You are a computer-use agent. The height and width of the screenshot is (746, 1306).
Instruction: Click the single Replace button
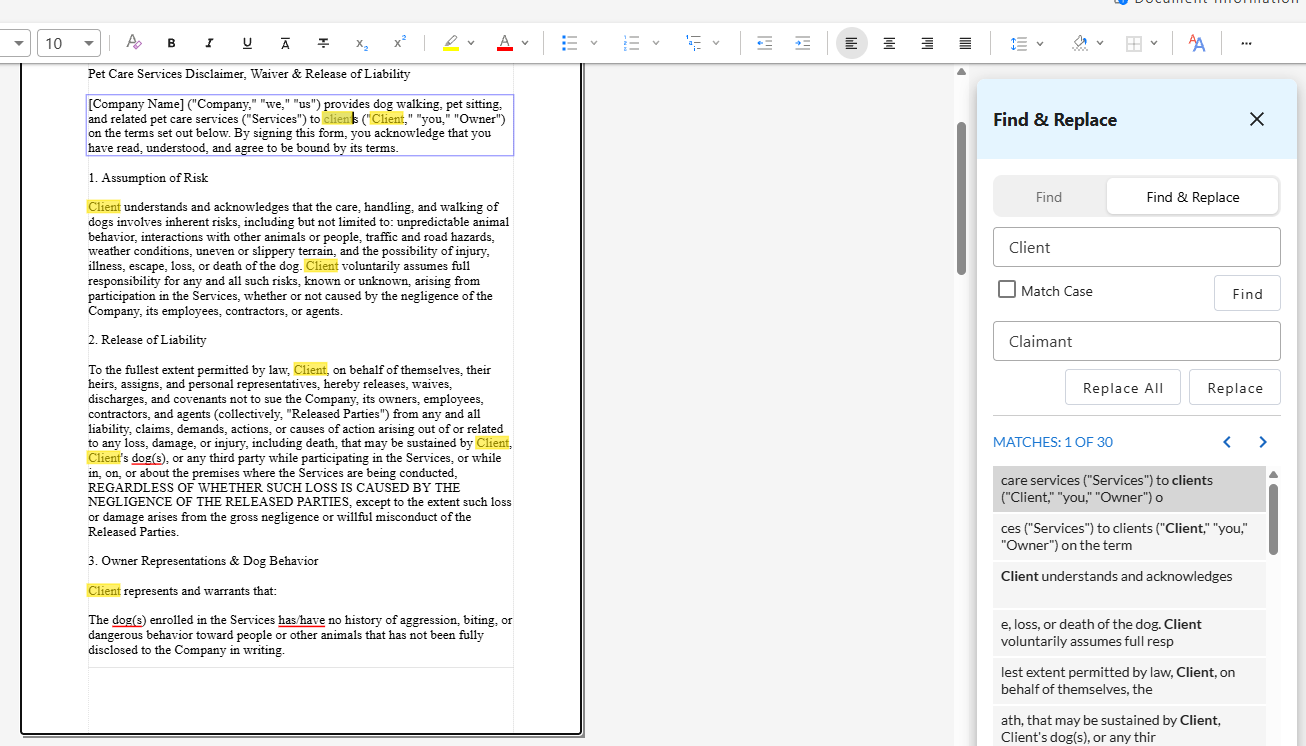pyautogui.click(x=1235, y=388)
